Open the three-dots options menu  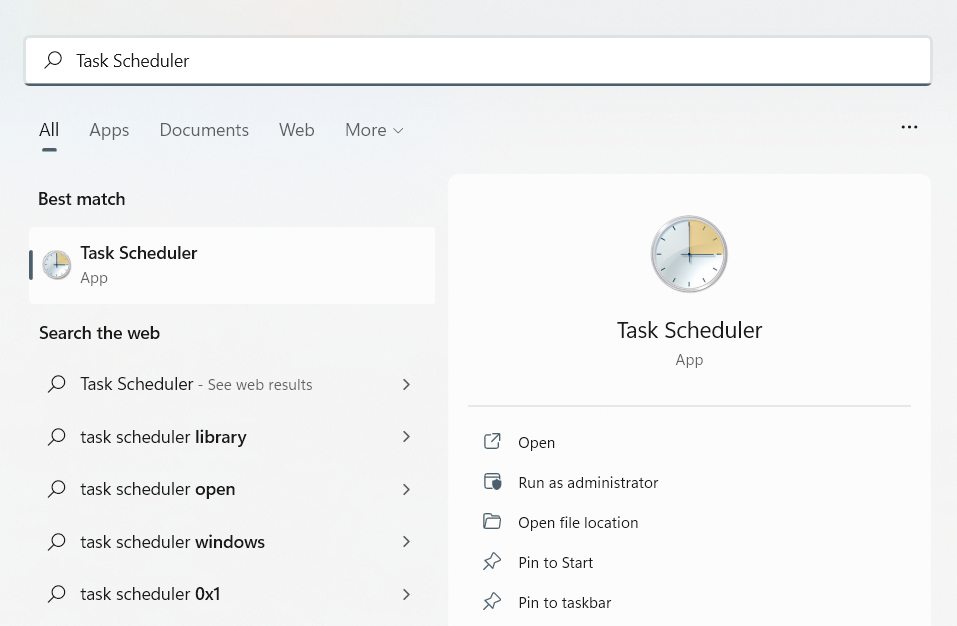coord(909,127)
